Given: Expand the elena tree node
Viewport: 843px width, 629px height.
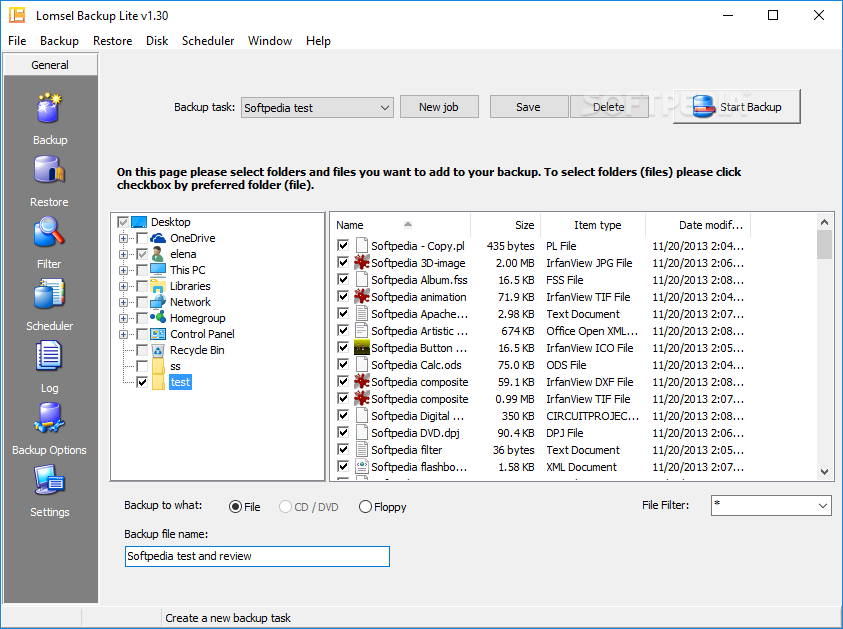Looking at the screenshot, I should pos(123,254).
